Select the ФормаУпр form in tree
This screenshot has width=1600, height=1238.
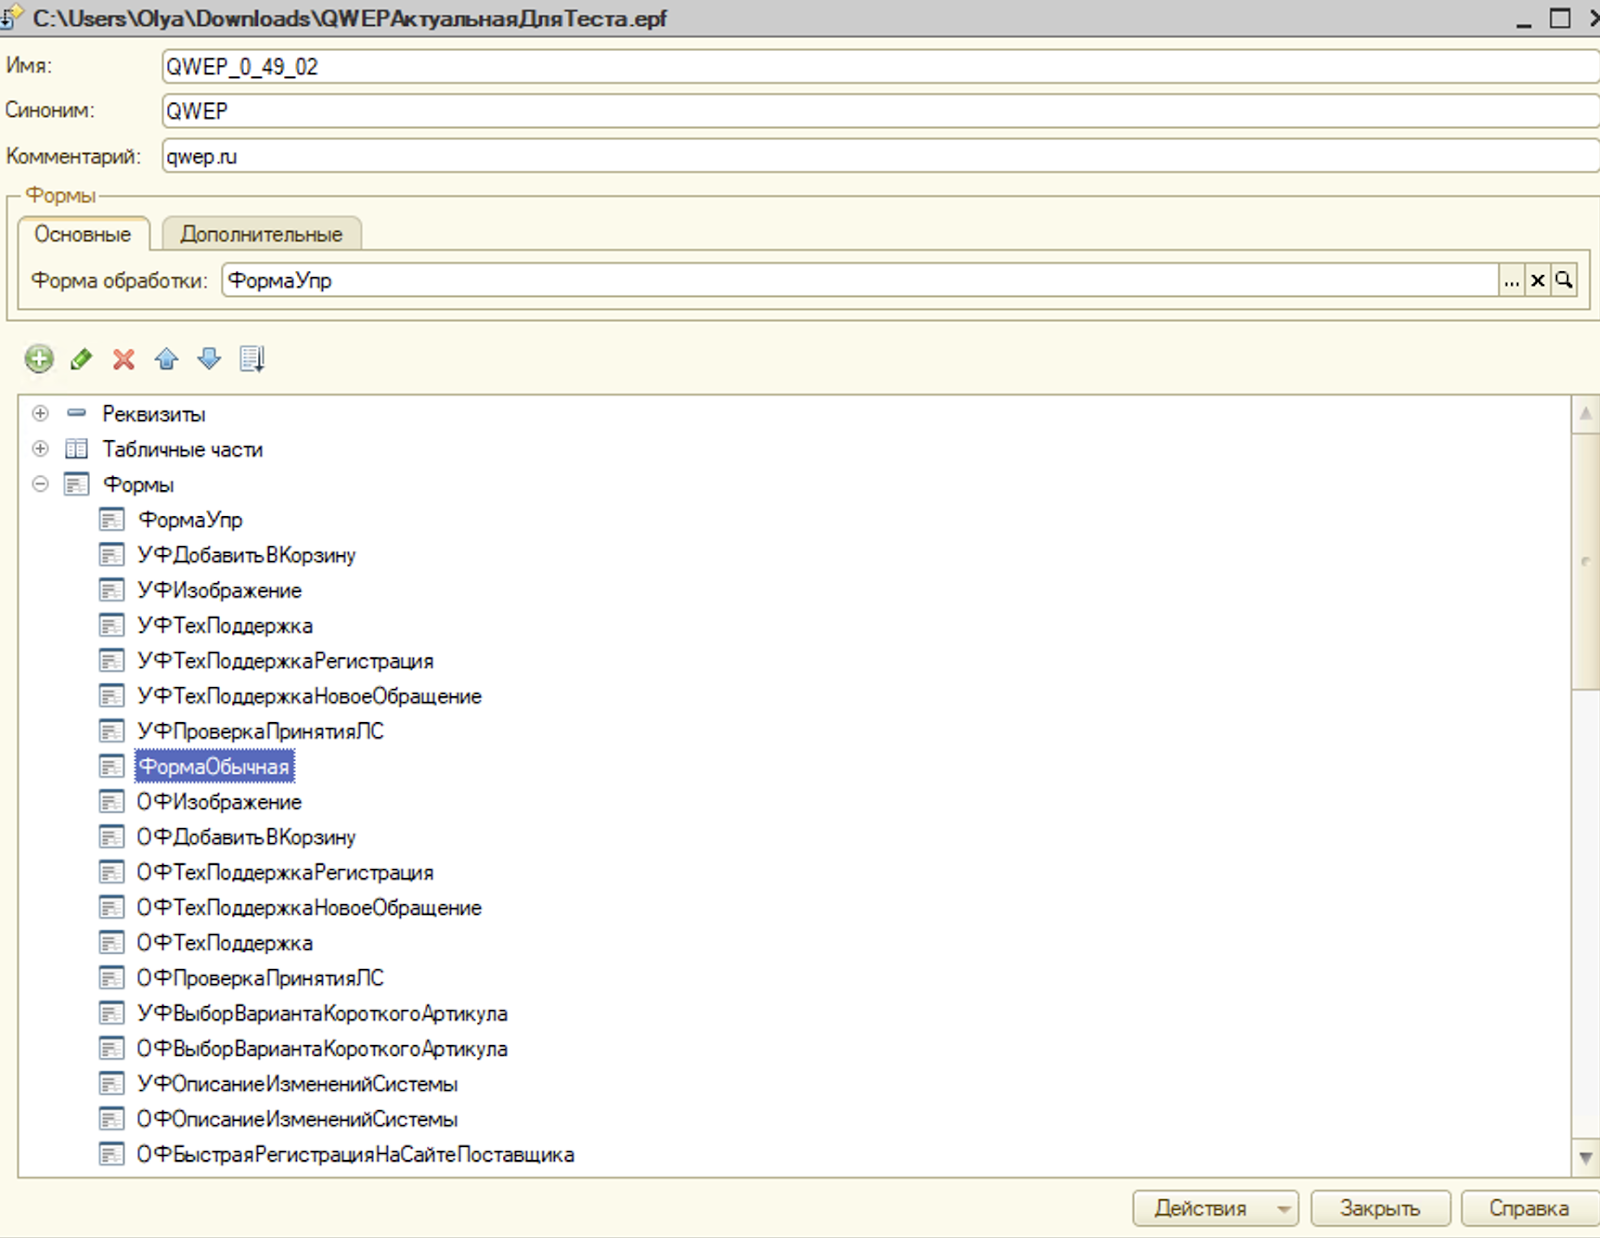click(x=190, y=520)
